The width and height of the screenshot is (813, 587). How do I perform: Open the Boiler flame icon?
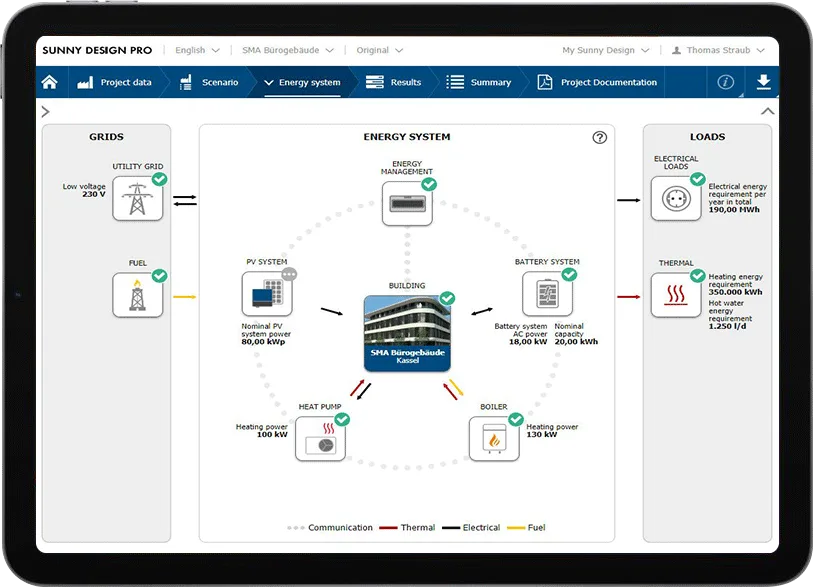click(494, 439)
